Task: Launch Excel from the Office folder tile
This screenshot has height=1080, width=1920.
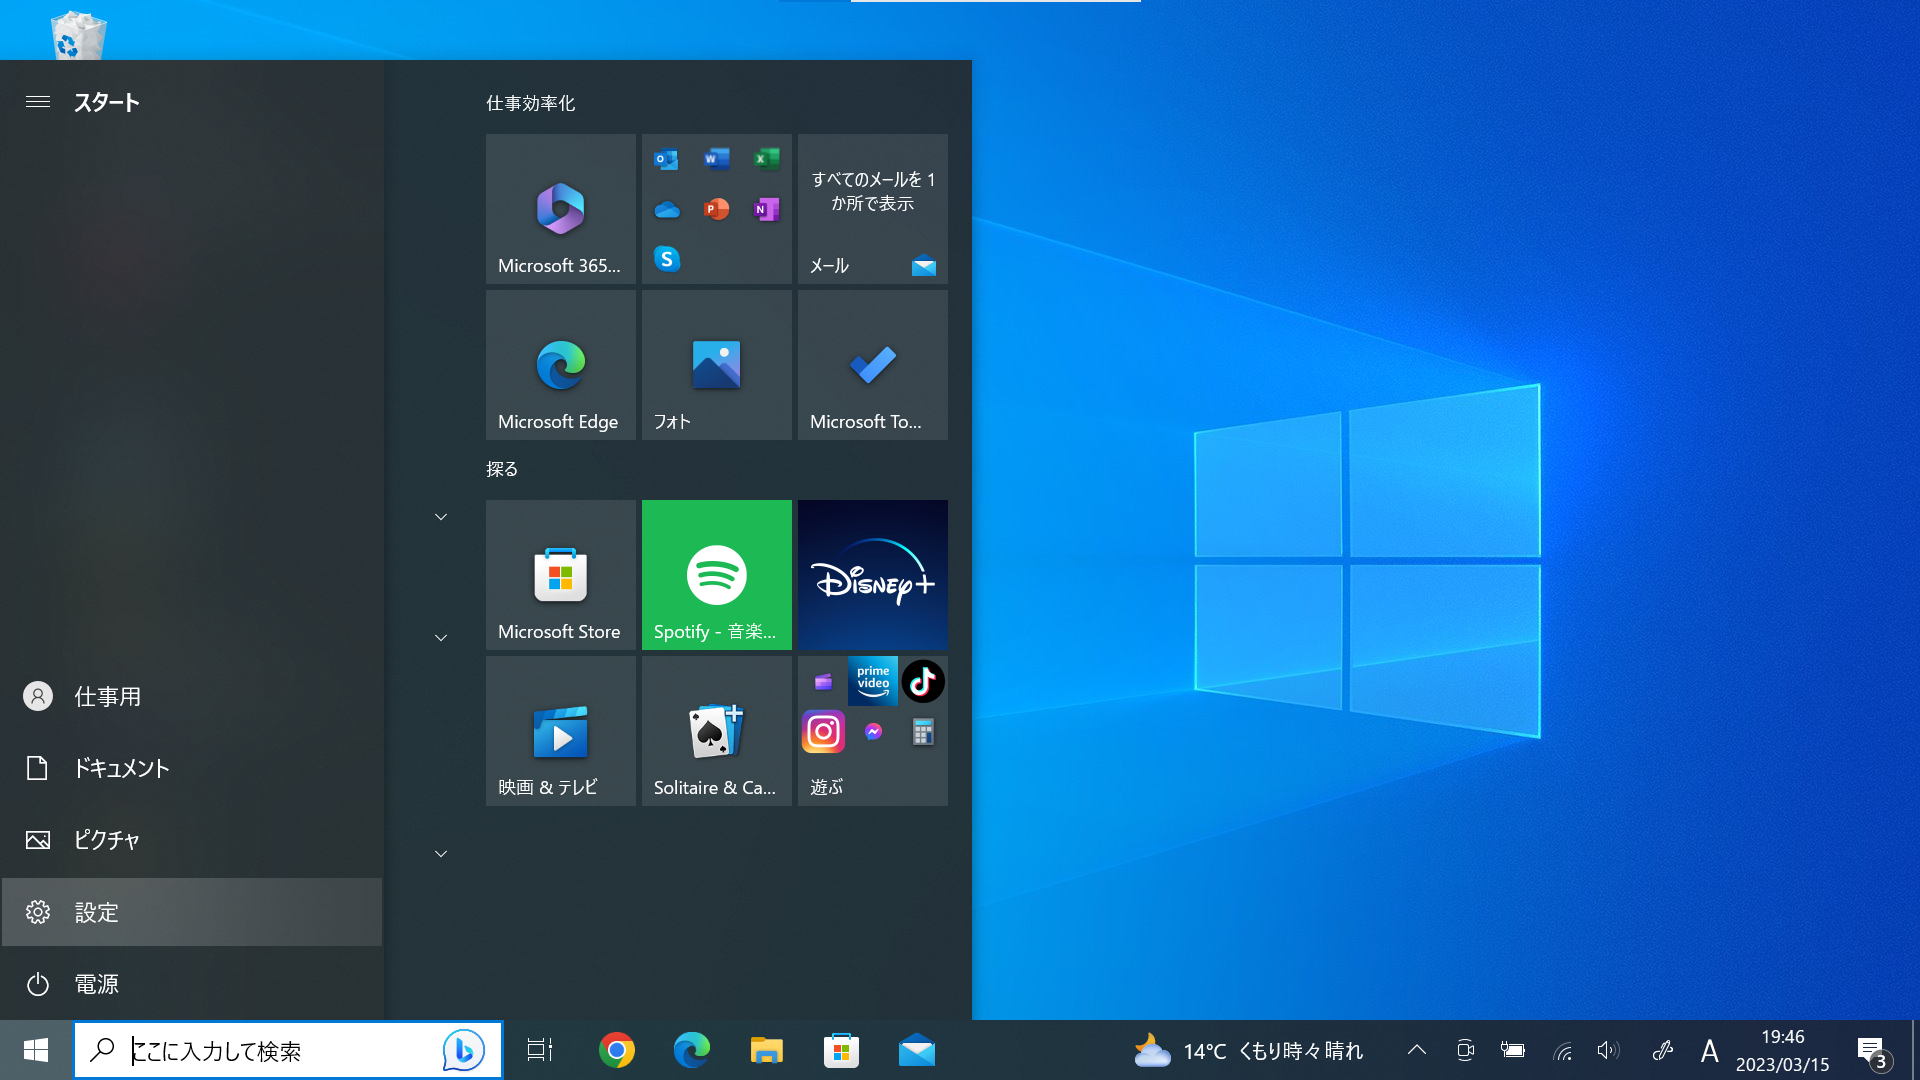Action: [x=766, y=159]
